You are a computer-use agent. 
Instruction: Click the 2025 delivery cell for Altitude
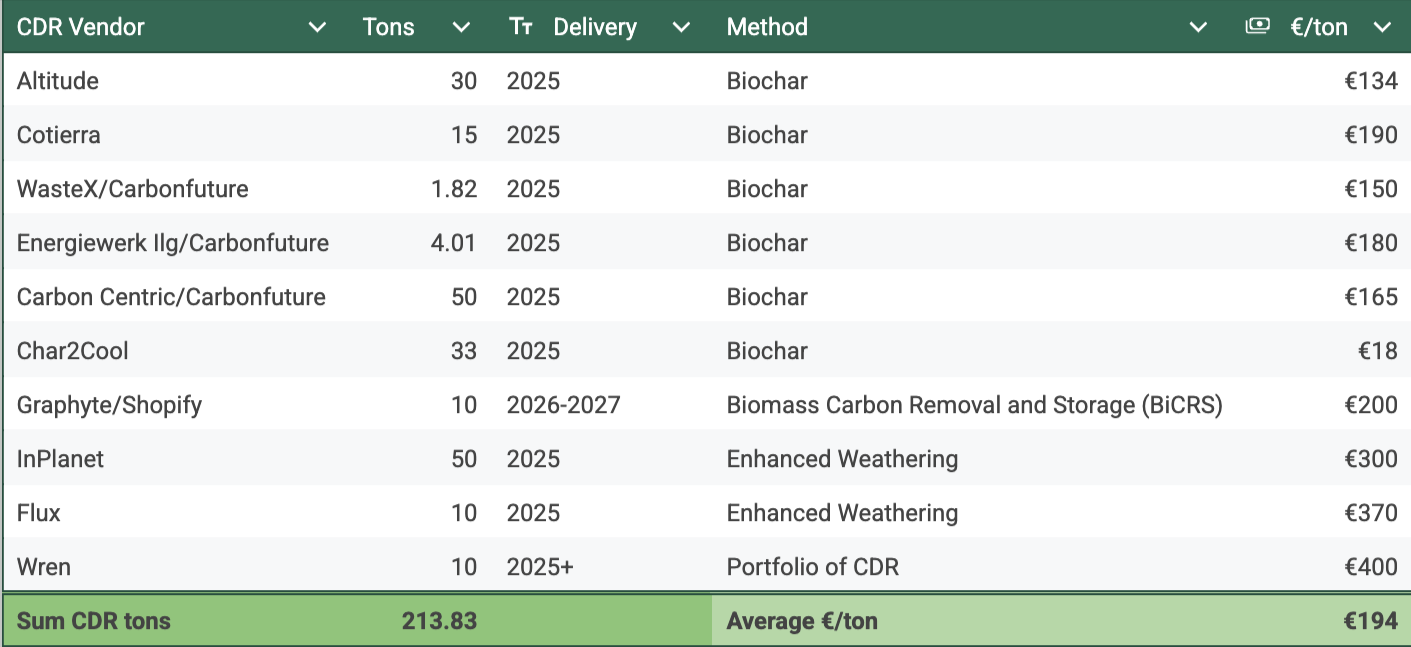tap(533, 81)
